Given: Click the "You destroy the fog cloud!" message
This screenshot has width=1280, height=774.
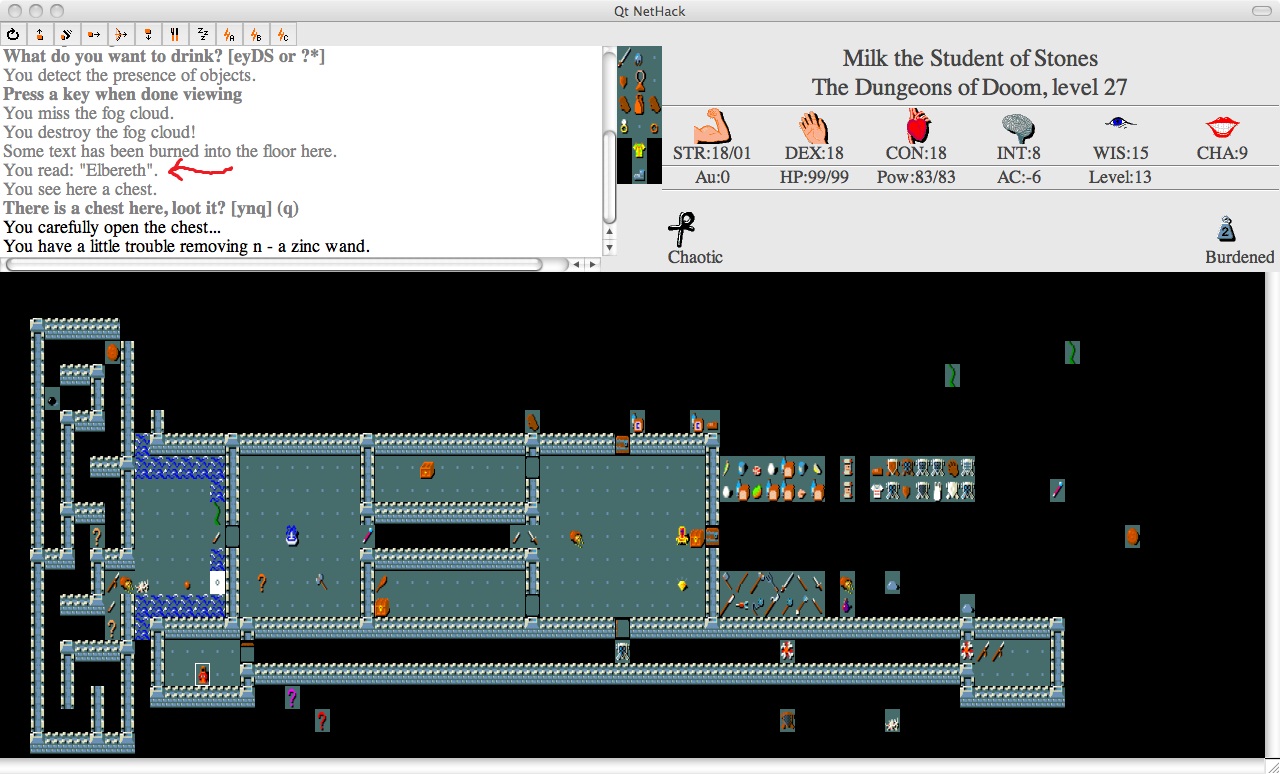Looking at the screenshot, I should (x=100, y=132).
